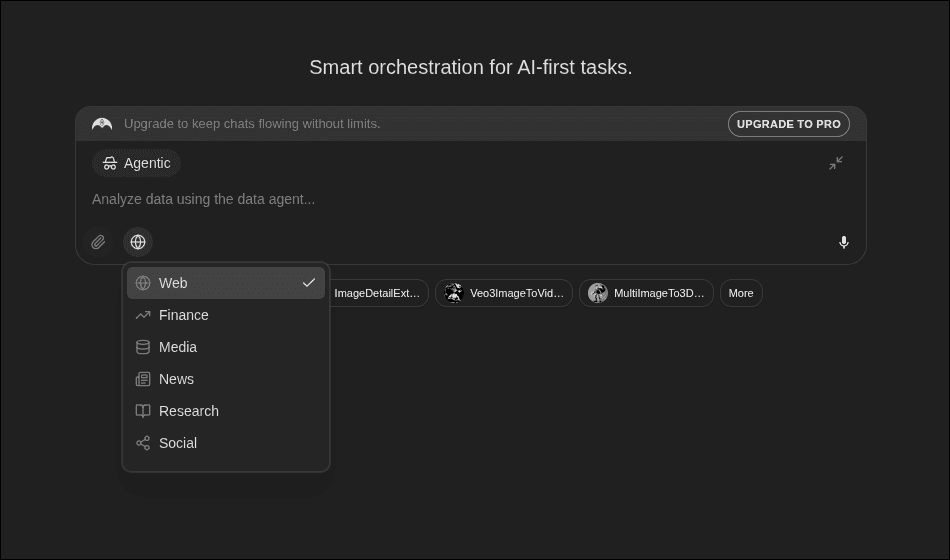This screenshot has height=560, width=950.
Task: Pick Social in the source list
Action: tap(225, 443)
